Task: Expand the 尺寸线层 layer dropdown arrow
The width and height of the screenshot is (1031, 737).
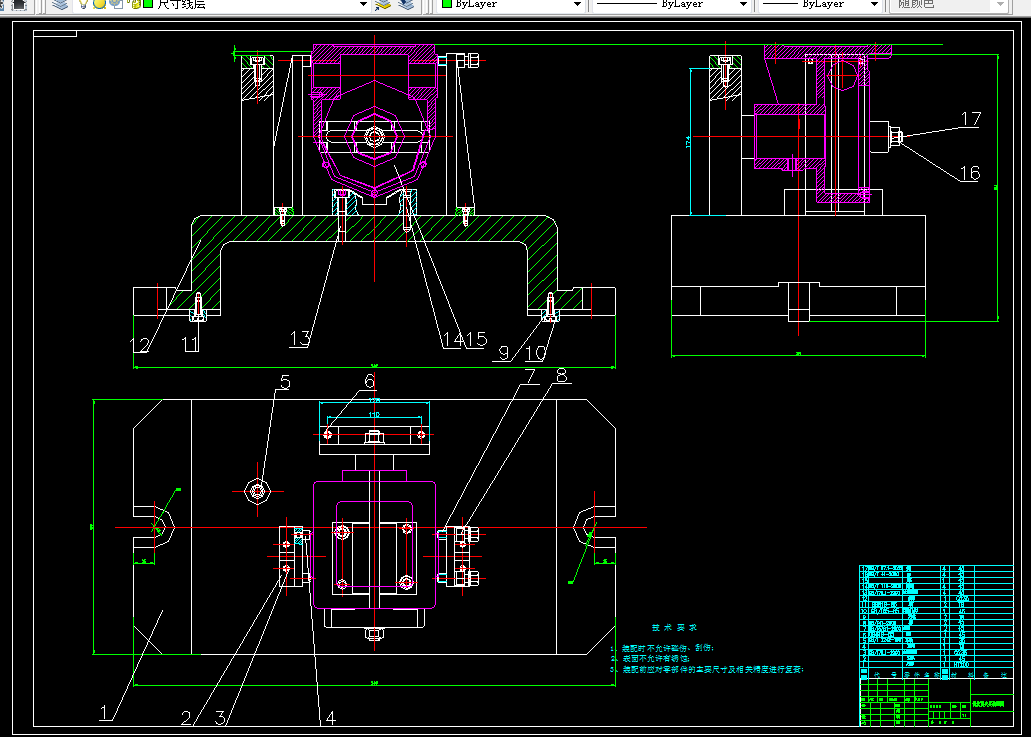Action: click(363, 4)
